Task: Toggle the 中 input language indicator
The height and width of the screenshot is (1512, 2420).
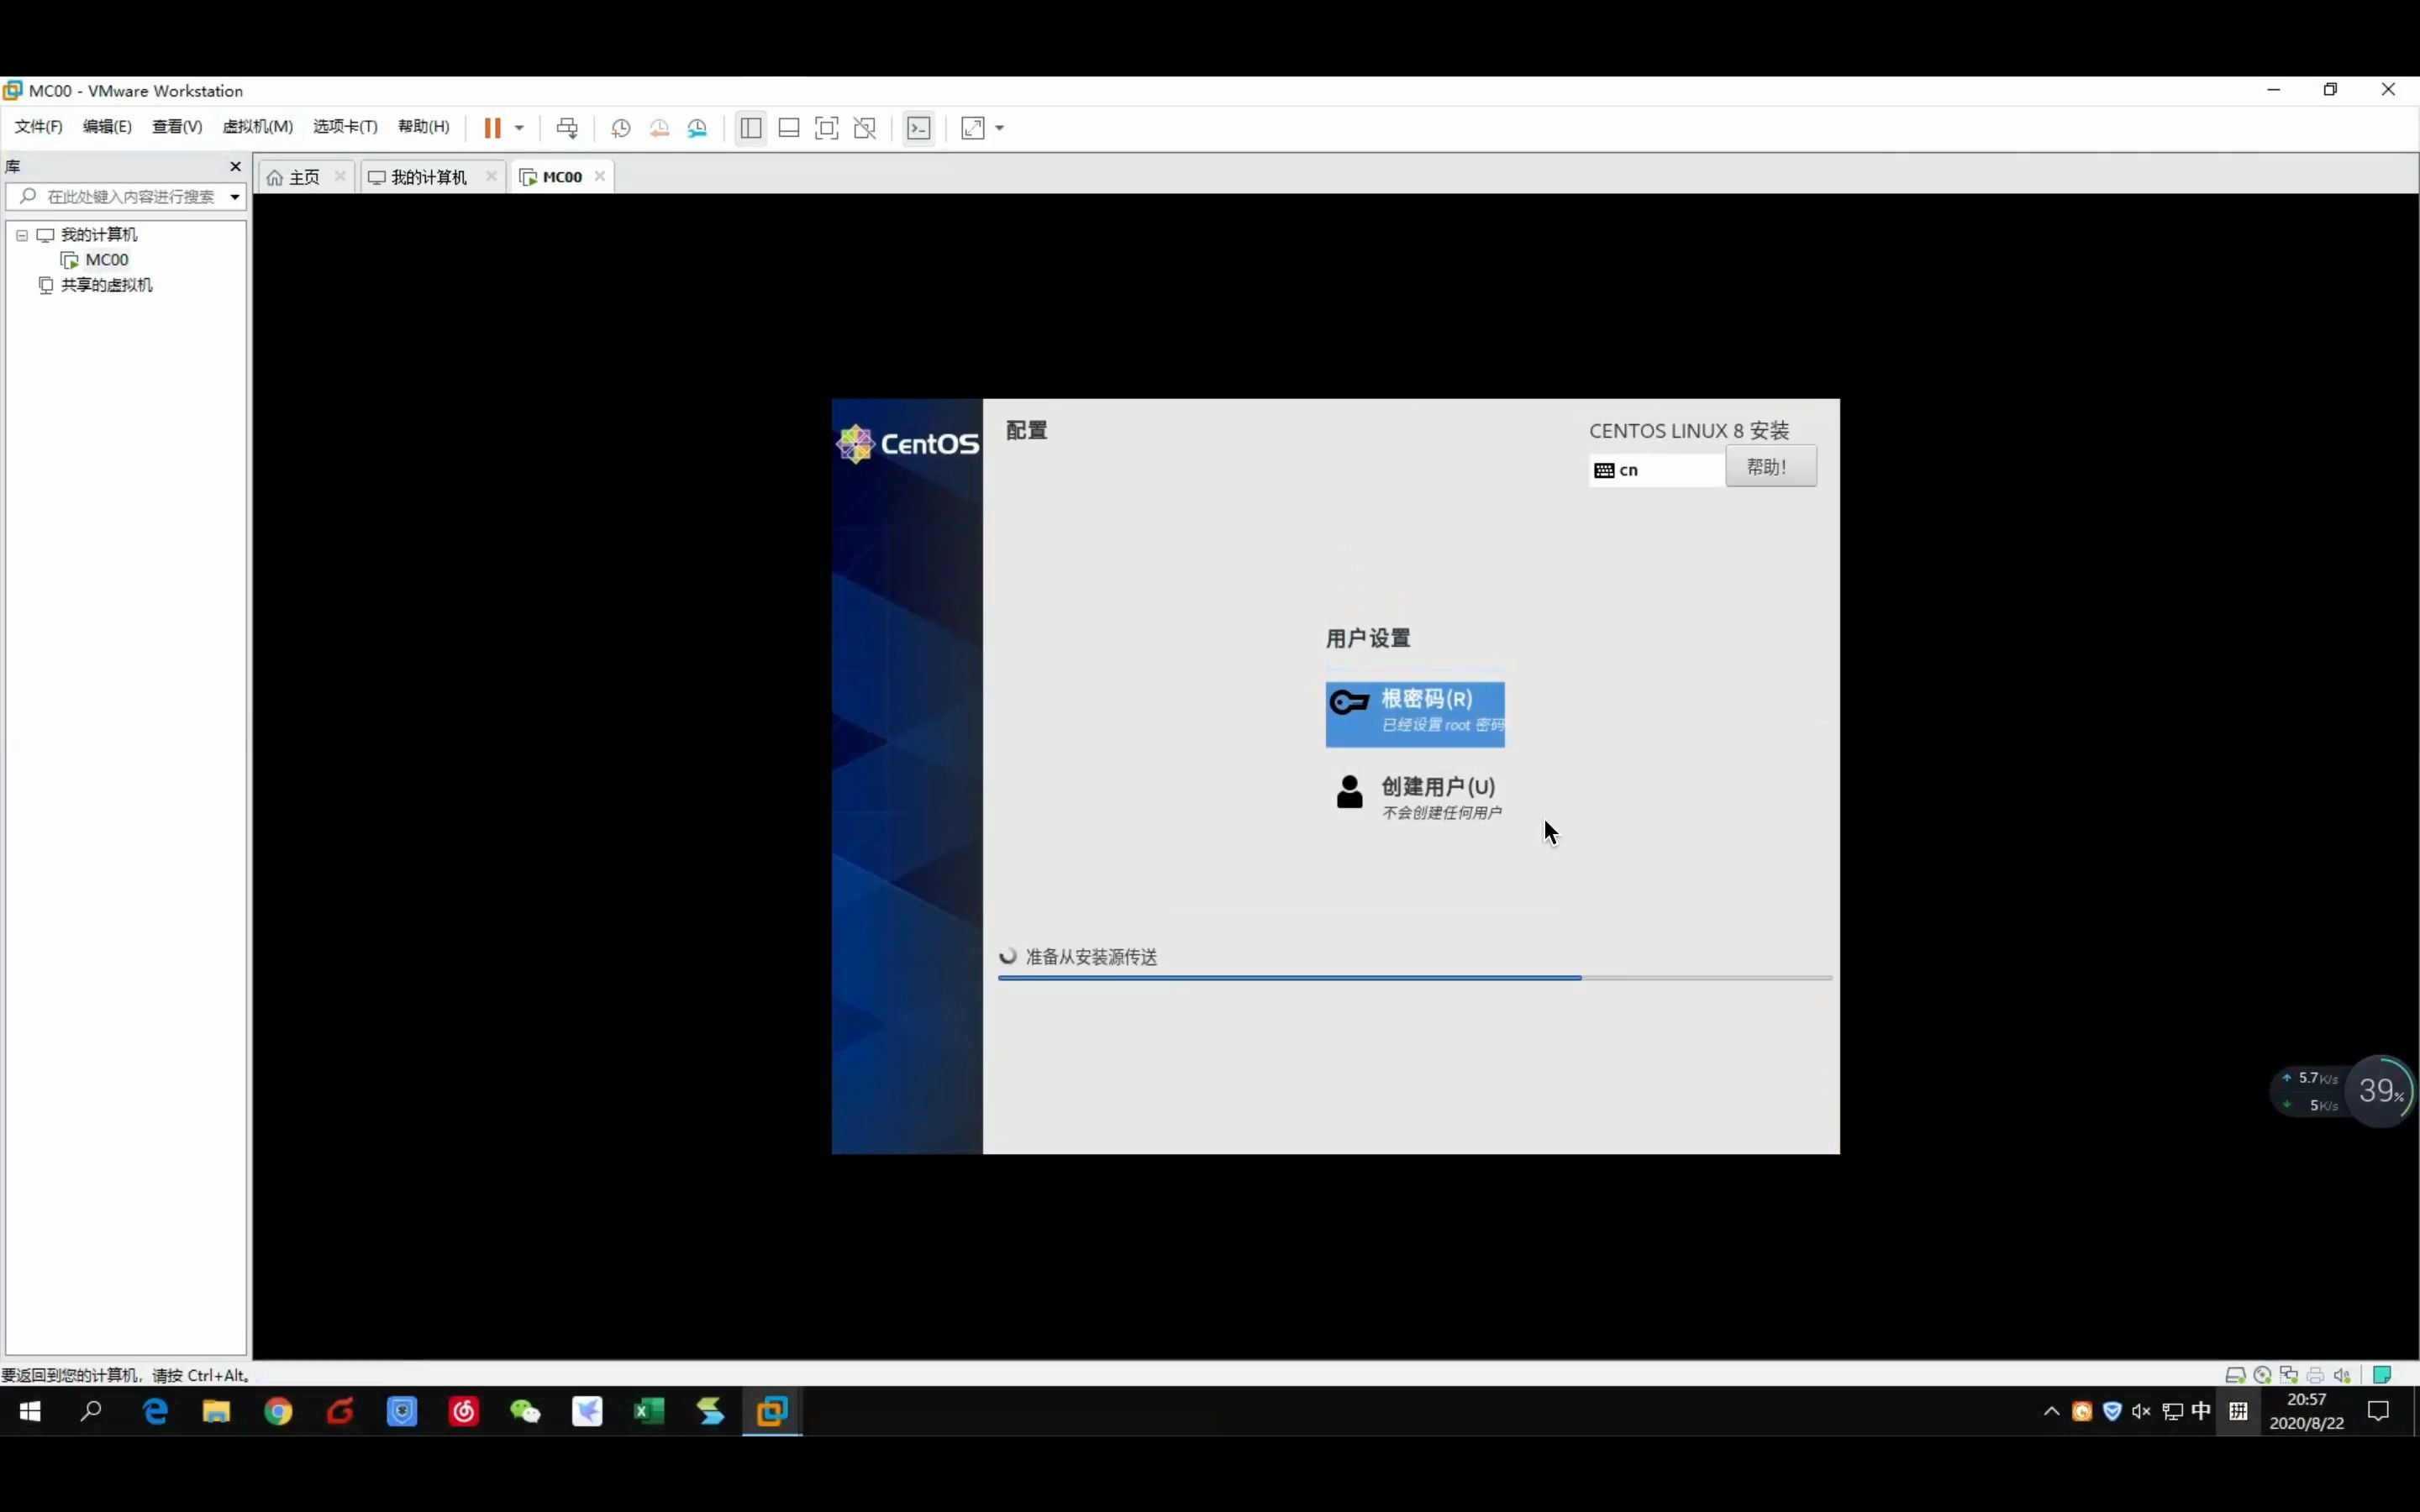Action: point(2201,1411)
